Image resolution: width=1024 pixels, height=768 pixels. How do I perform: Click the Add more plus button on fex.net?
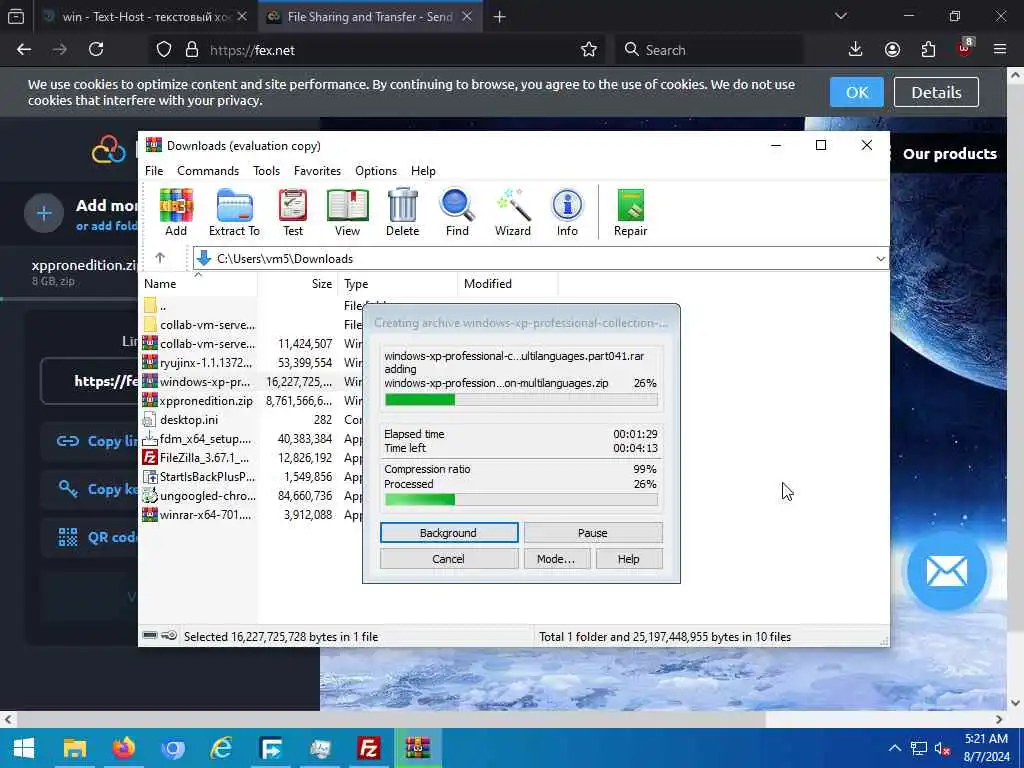[x=44, y=213]
